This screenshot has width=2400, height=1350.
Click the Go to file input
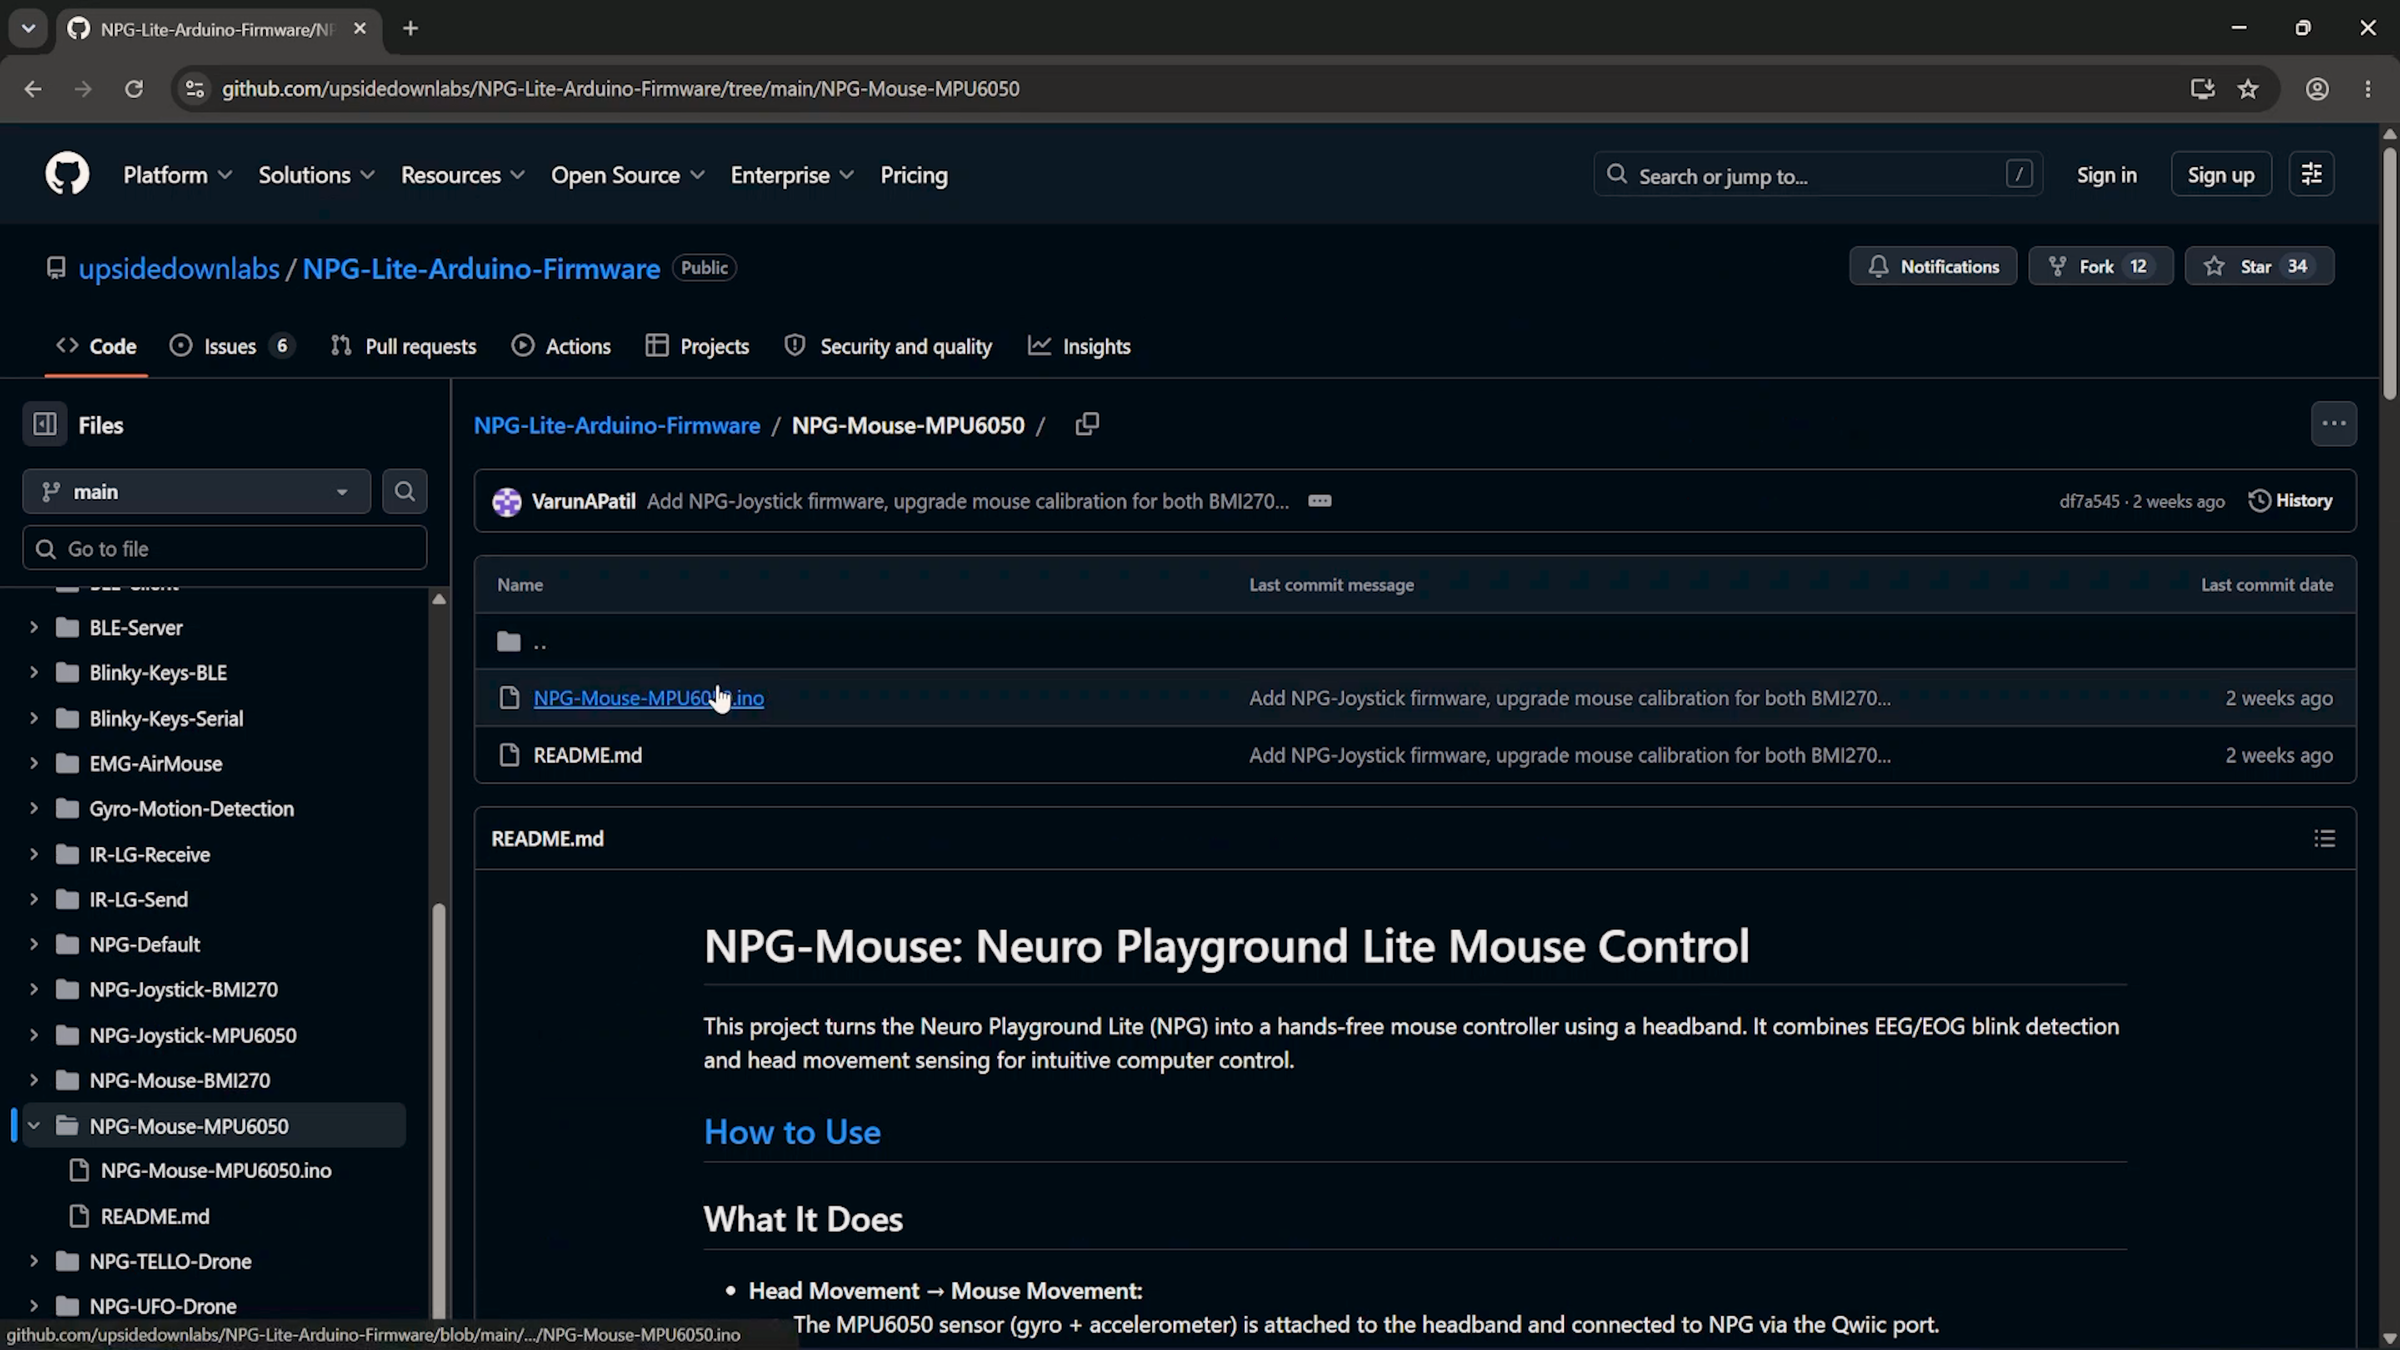[225, 549]
